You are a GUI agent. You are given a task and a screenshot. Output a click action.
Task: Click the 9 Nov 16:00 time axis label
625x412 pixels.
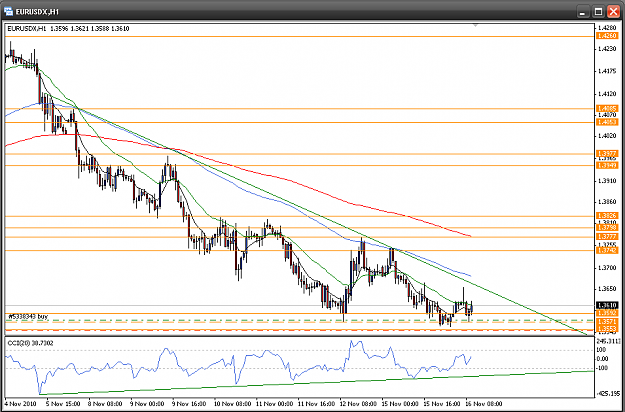click(x=189, y=403)
